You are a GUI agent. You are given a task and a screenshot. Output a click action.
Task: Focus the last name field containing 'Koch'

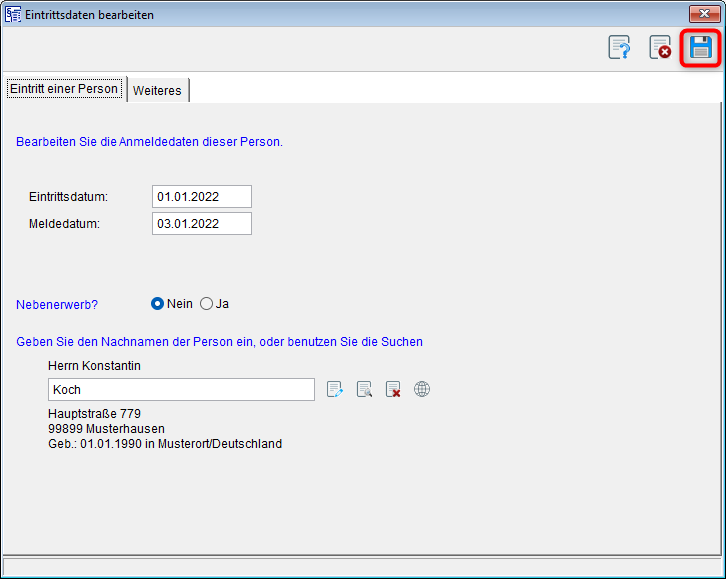click(x=181, y=390)
